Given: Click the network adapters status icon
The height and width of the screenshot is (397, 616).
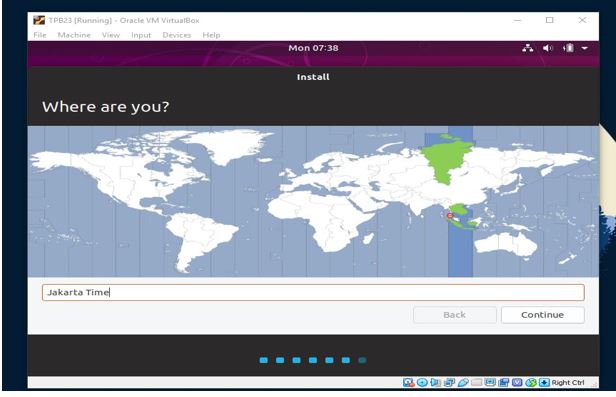Looking at the screenshot, I should 449,382.
